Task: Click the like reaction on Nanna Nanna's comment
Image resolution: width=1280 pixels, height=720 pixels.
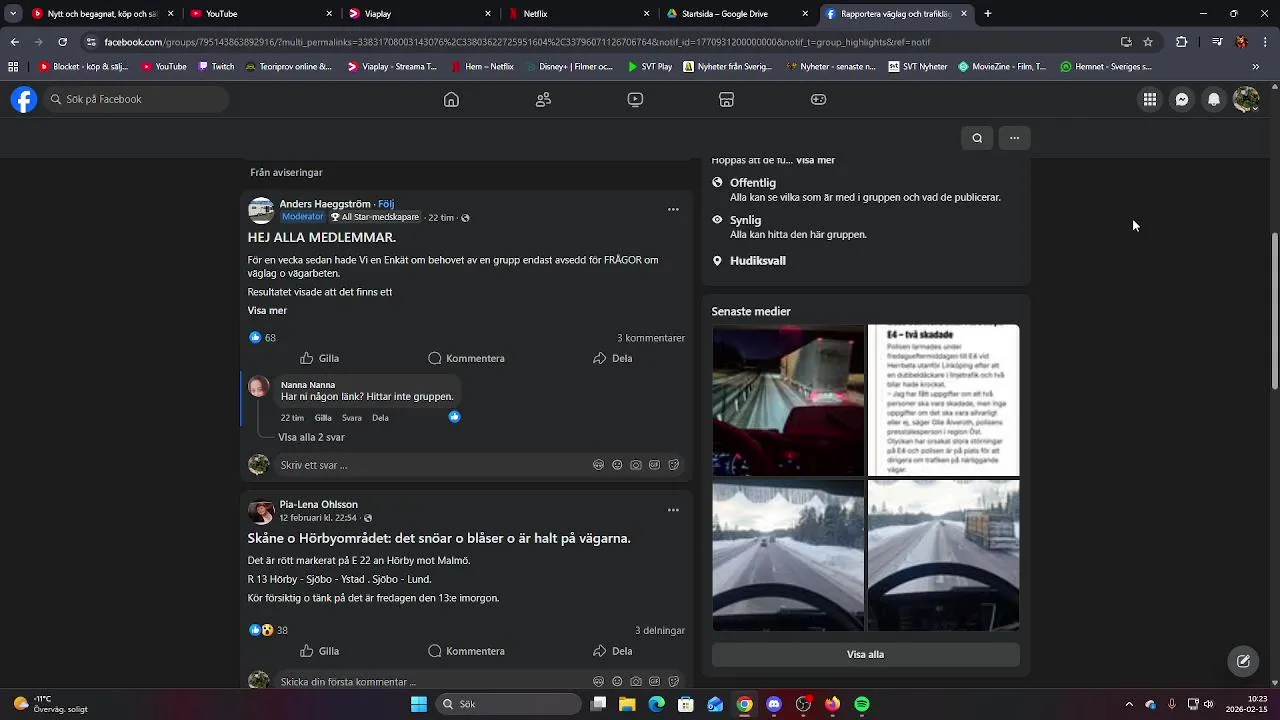Action: (x=454, y=417)
